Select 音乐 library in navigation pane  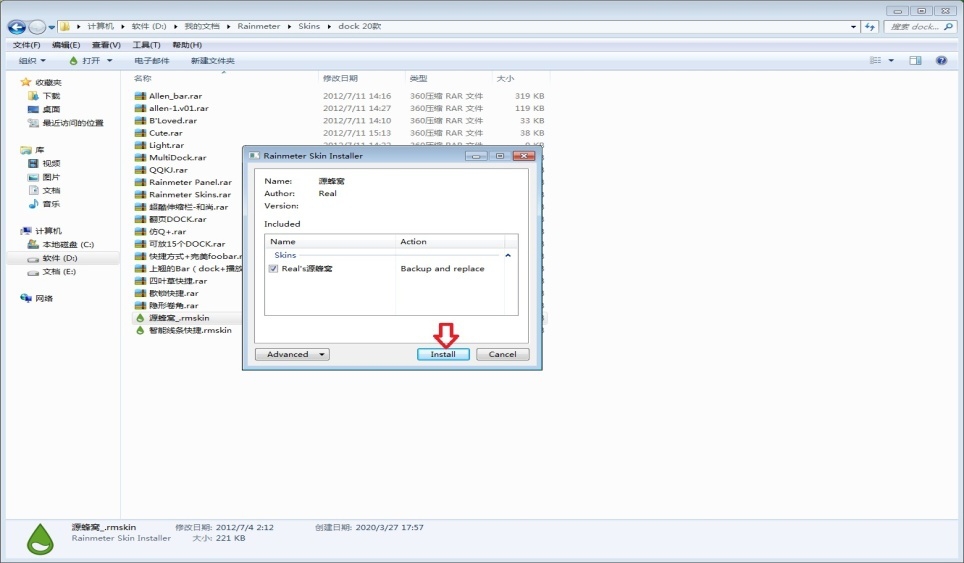point(51,204)
